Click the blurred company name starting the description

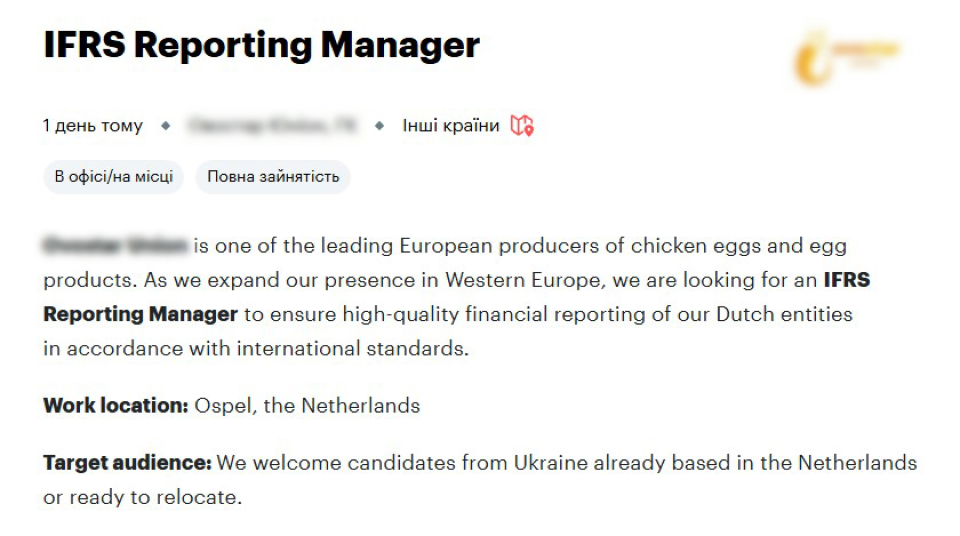click(115, 245)
